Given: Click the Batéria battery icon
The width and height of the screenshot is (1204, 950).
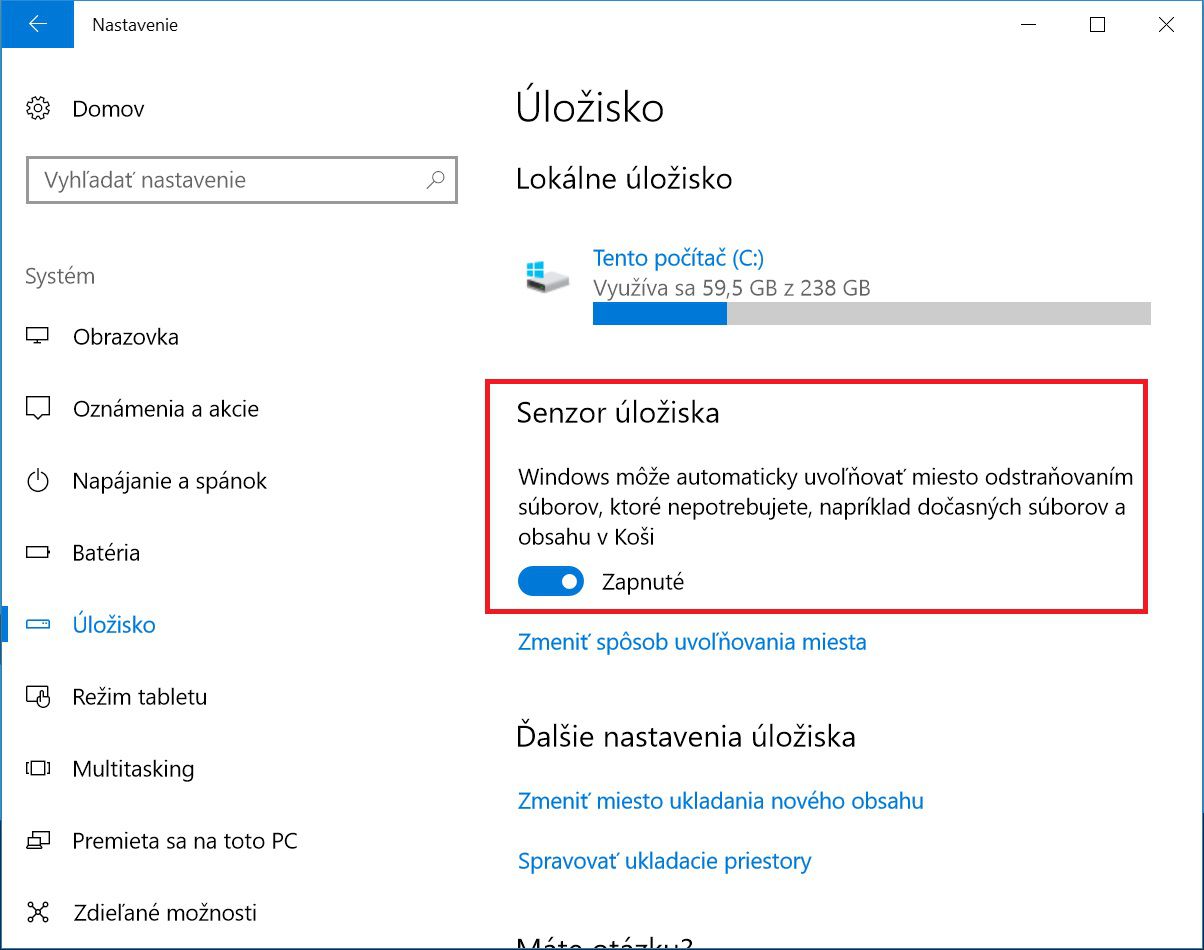Looking at the screenshot, I should pos(38,552).
